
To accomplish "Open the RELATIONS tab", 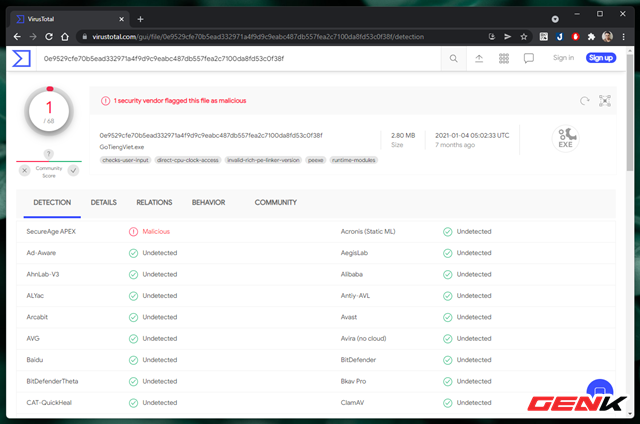I will point(154,202).
